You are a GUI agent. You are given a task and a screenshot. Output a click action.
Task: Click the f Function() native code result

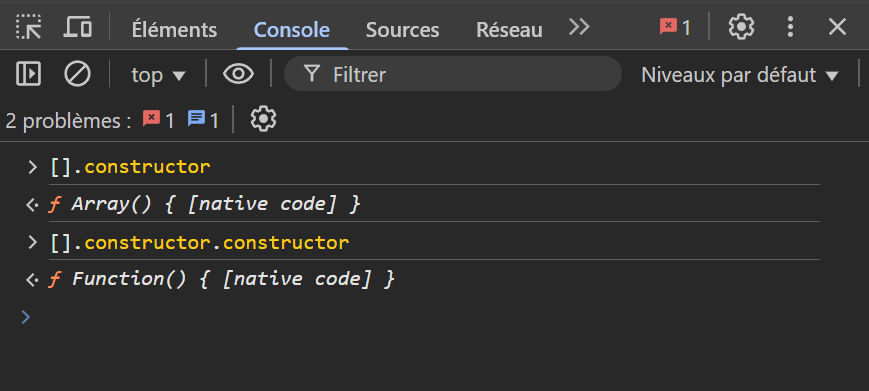coord(222,279)
